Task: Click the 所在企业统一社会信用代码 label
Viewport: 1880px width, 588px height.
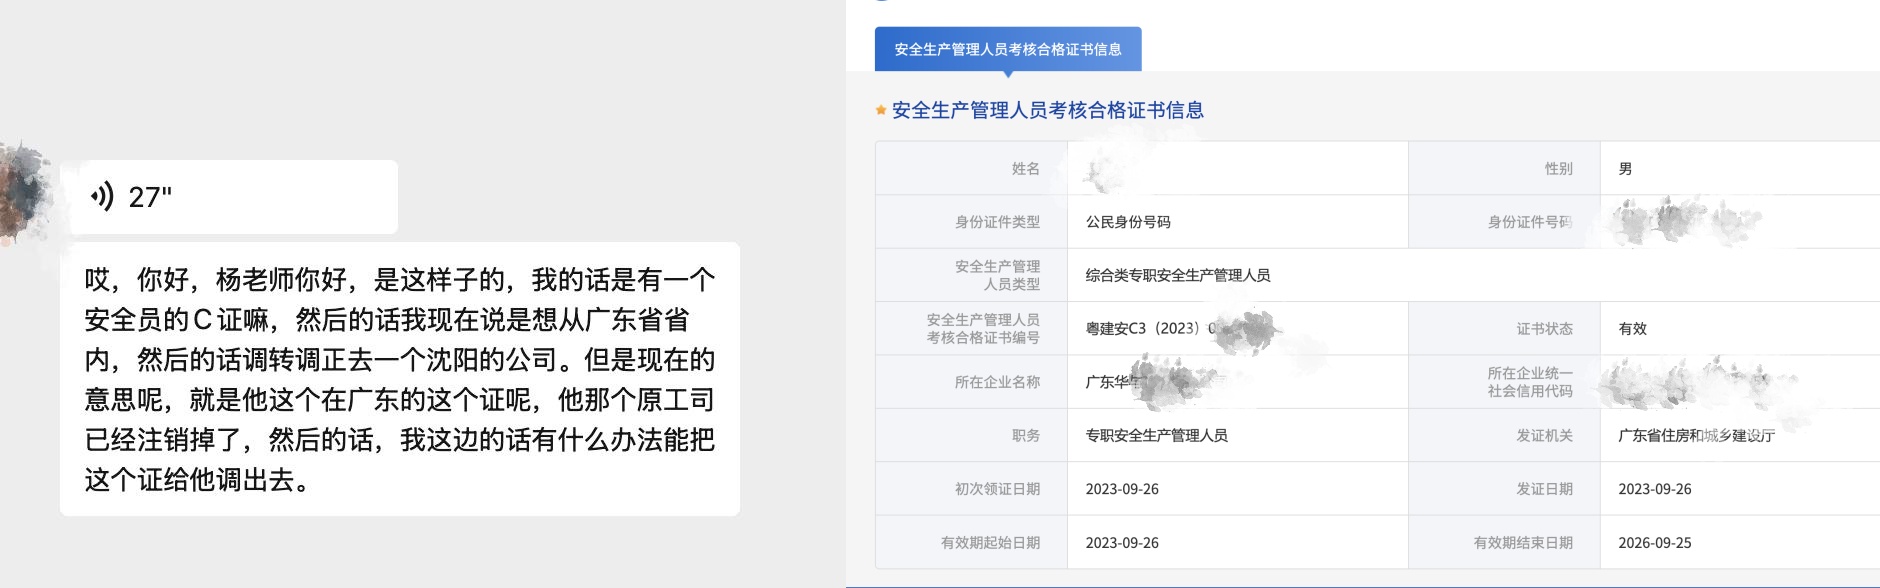Action: (x=1529, y=382)
